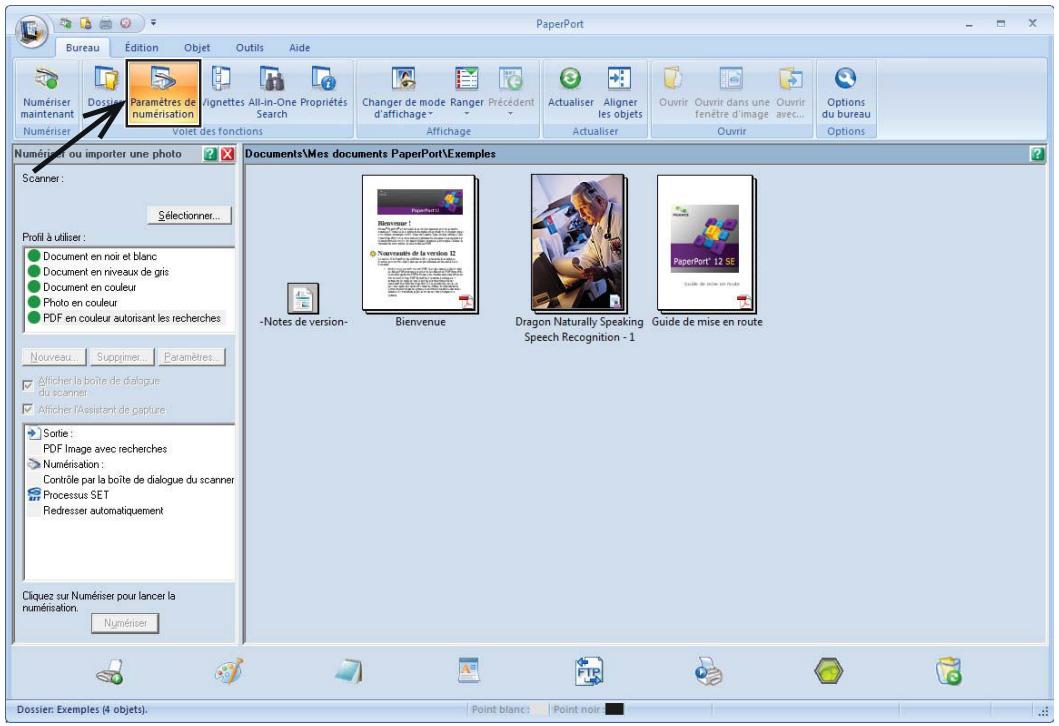The width and height of the screenshot is (1059, 726).
Task: Click the text document Send To icon
Action: pyautogui.click(x=468, y=671)
